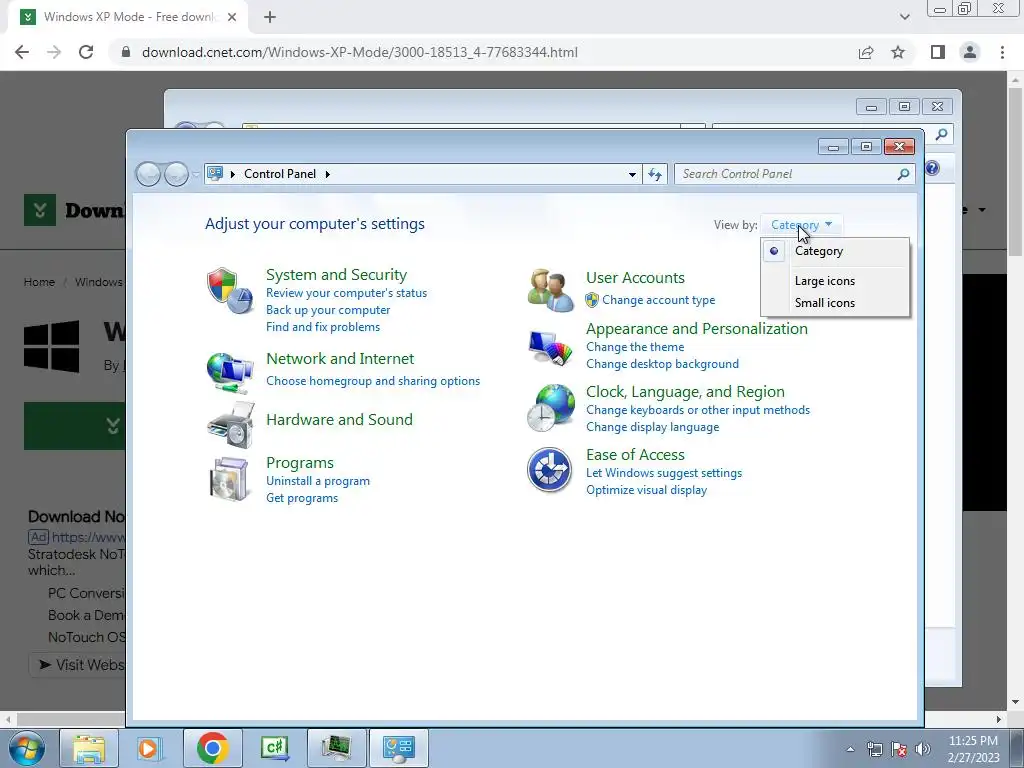Image resolution: width=1024 pixels, height=768 pixels.
Task: Open the Windows Start orb
Action: tap(26, 748)
